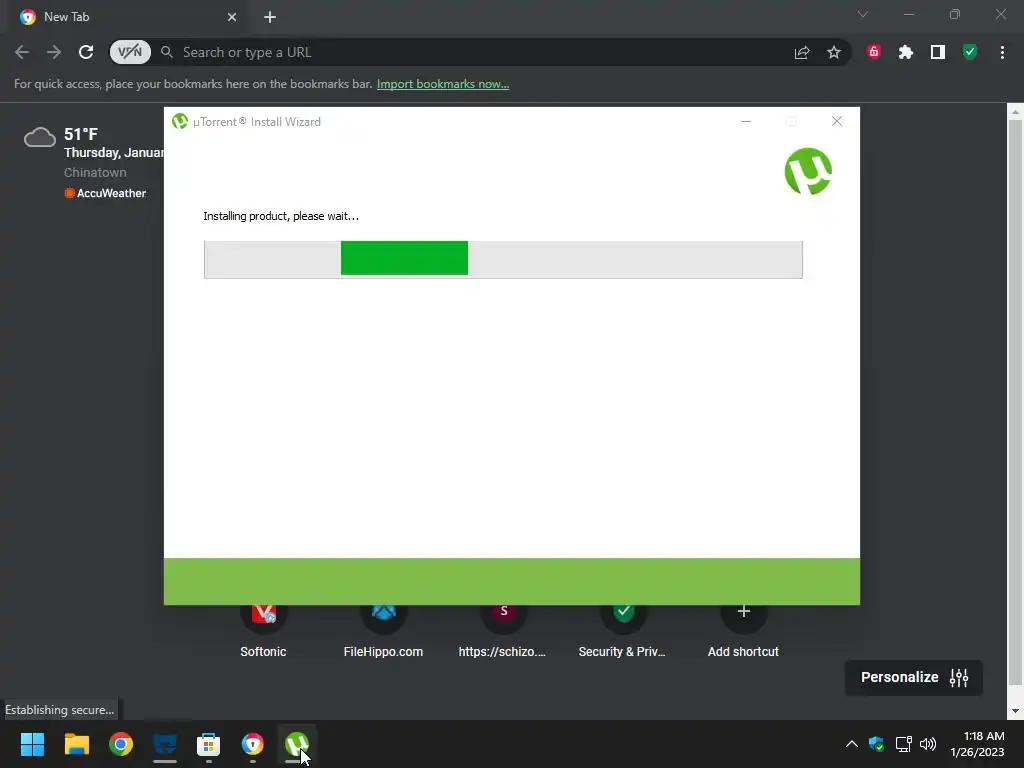1024x768 pixels.
Task: Open the FileHippo.com shortcut
Action: tap(383, 631)
